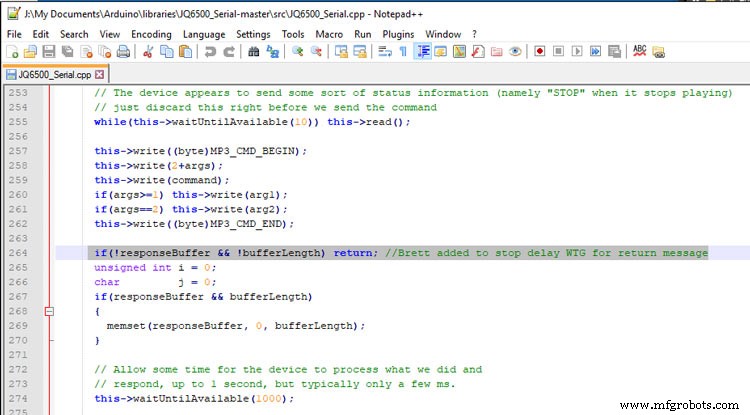Screen dimensions: 750x415
Task: Toggle the Show indent guide button
Action: (x=423, y=51)
